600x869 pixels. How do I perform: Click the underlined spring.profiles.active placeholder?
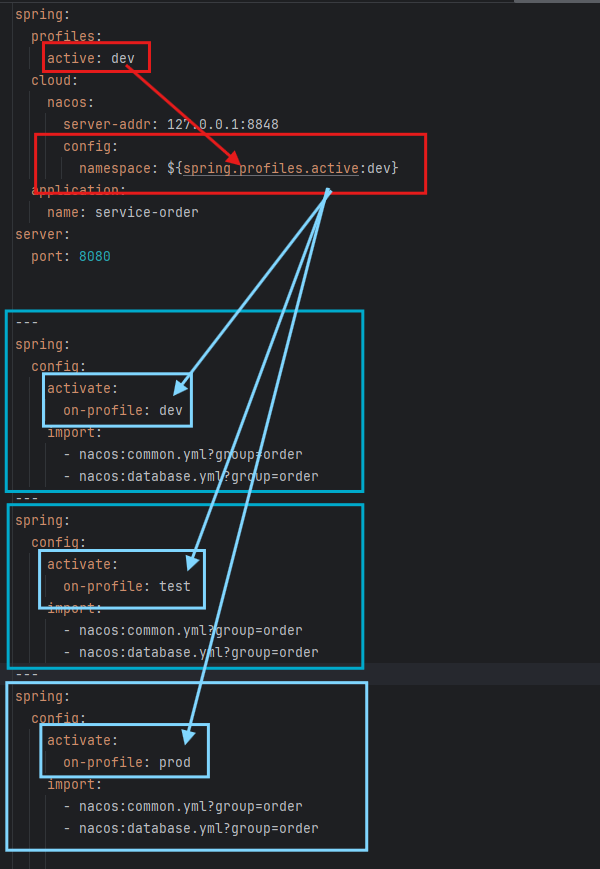coord(270,168)
